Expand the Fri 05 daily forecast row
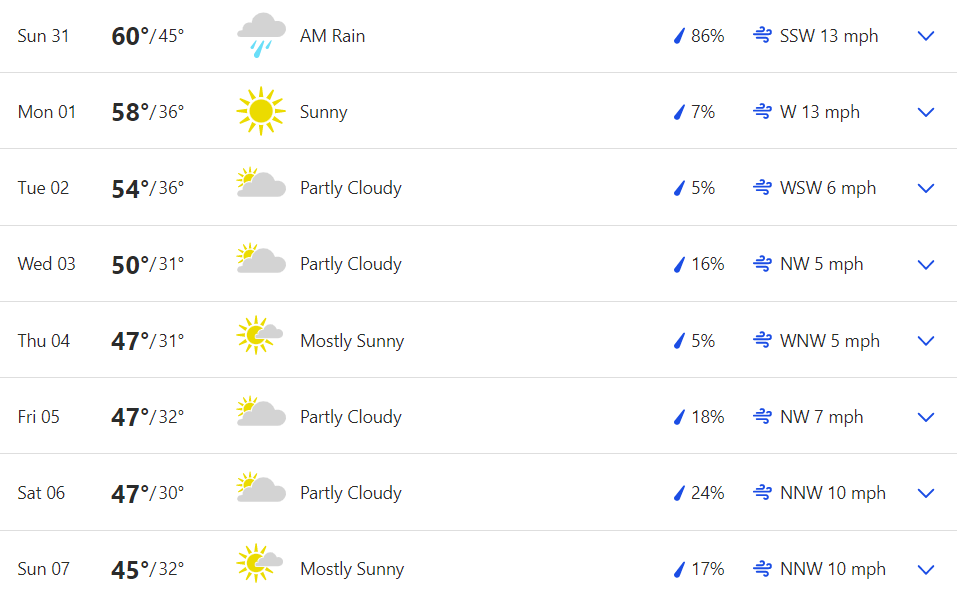964x603 pixels. [926, 417]
